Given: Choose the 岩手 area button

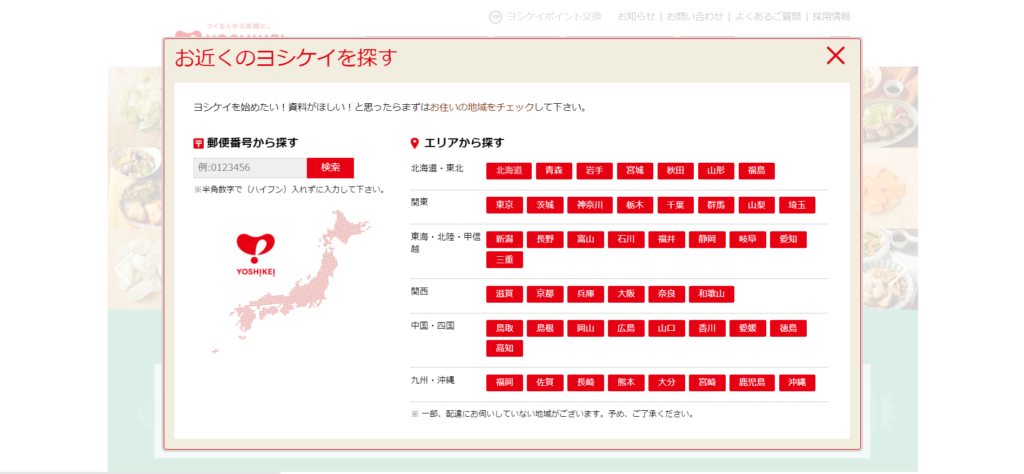Looking at the screenshot, I should pyautogui.click(x=594, y=171).
